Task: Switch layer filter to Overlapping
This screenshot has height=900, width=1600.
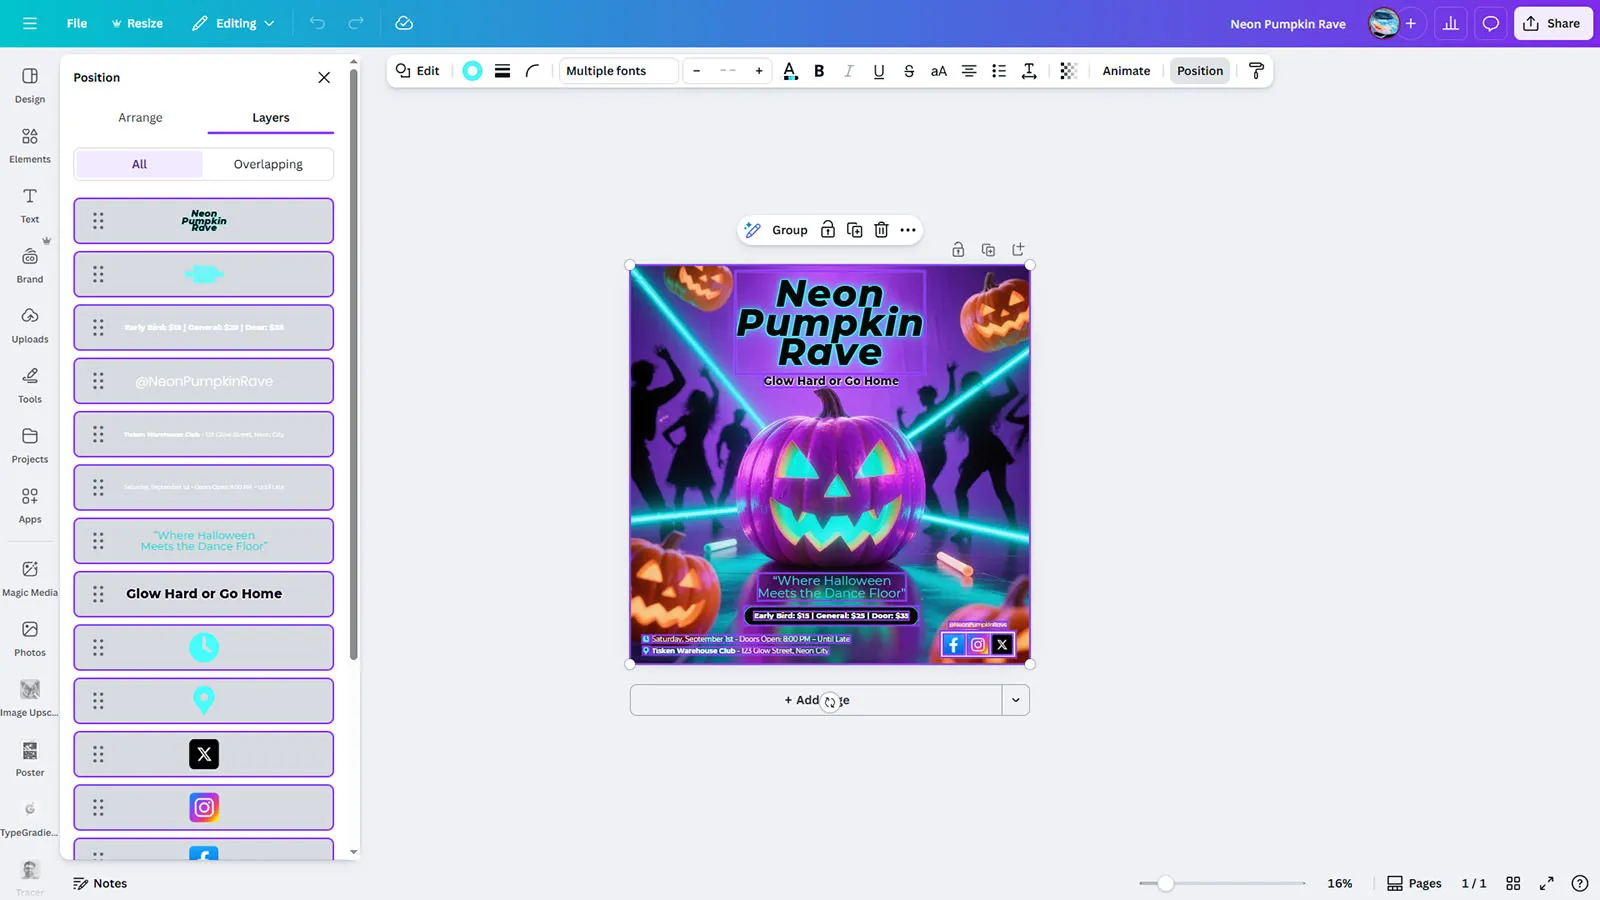Action: coord(268,164)
